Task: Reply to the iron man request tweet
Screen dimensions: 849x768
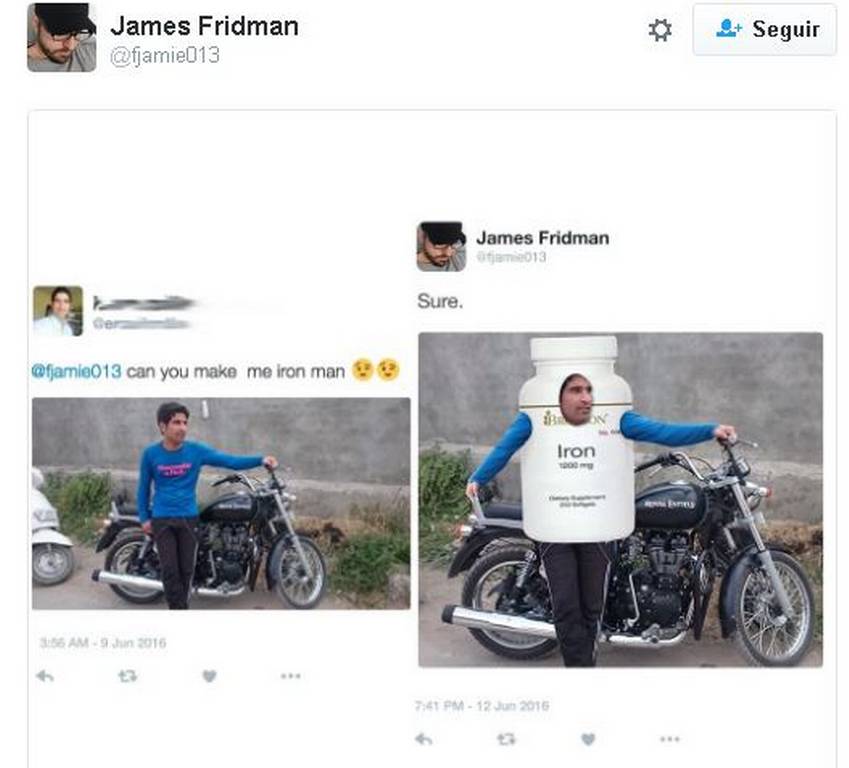Action: [45, 676]
